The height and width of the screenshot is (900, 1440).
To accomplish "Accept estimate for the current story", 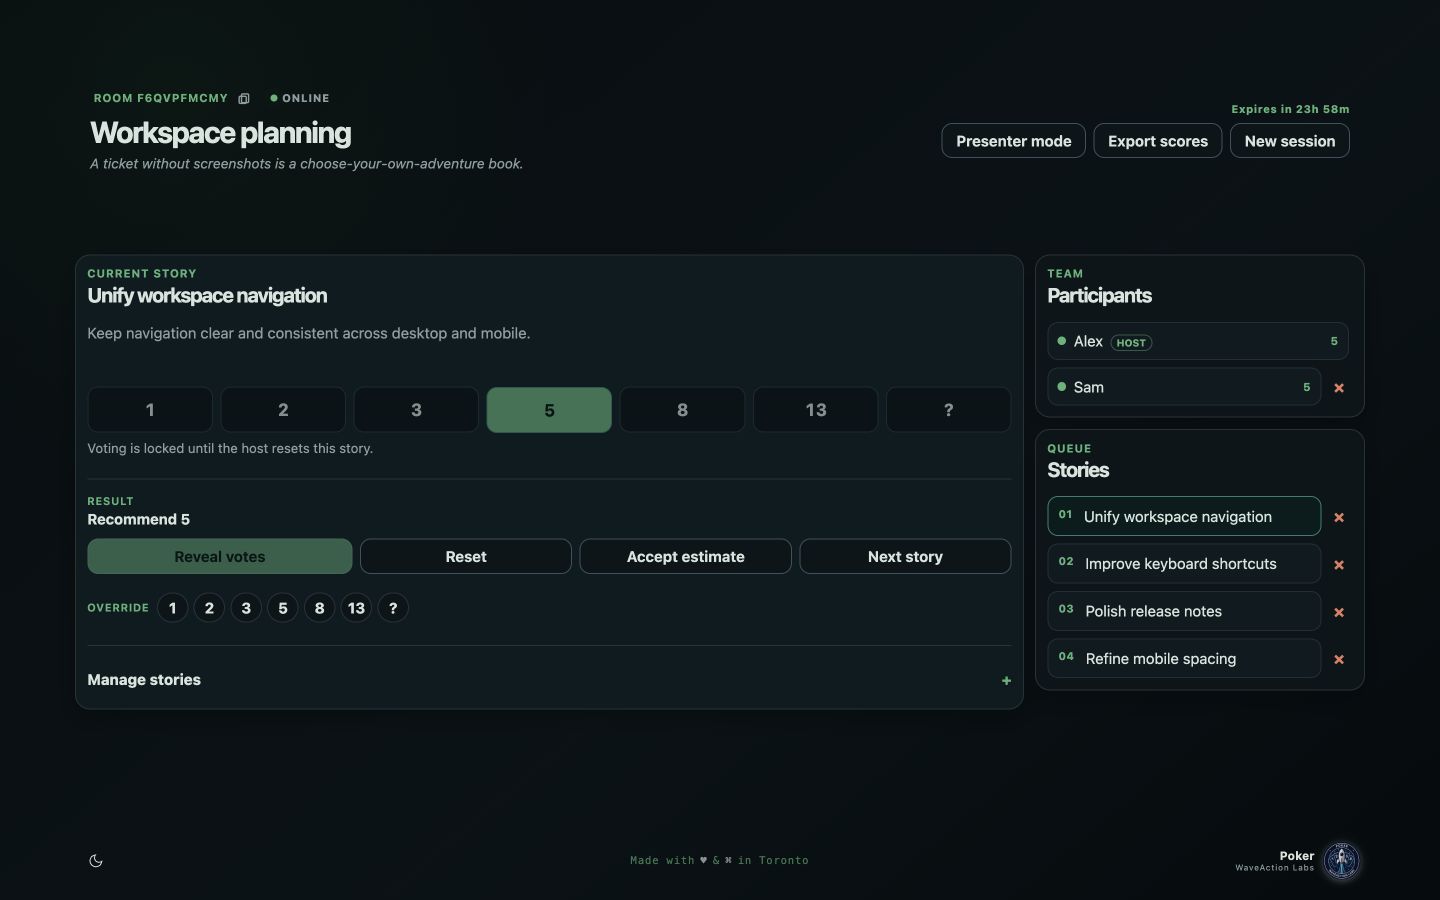I will pos(686,557).
